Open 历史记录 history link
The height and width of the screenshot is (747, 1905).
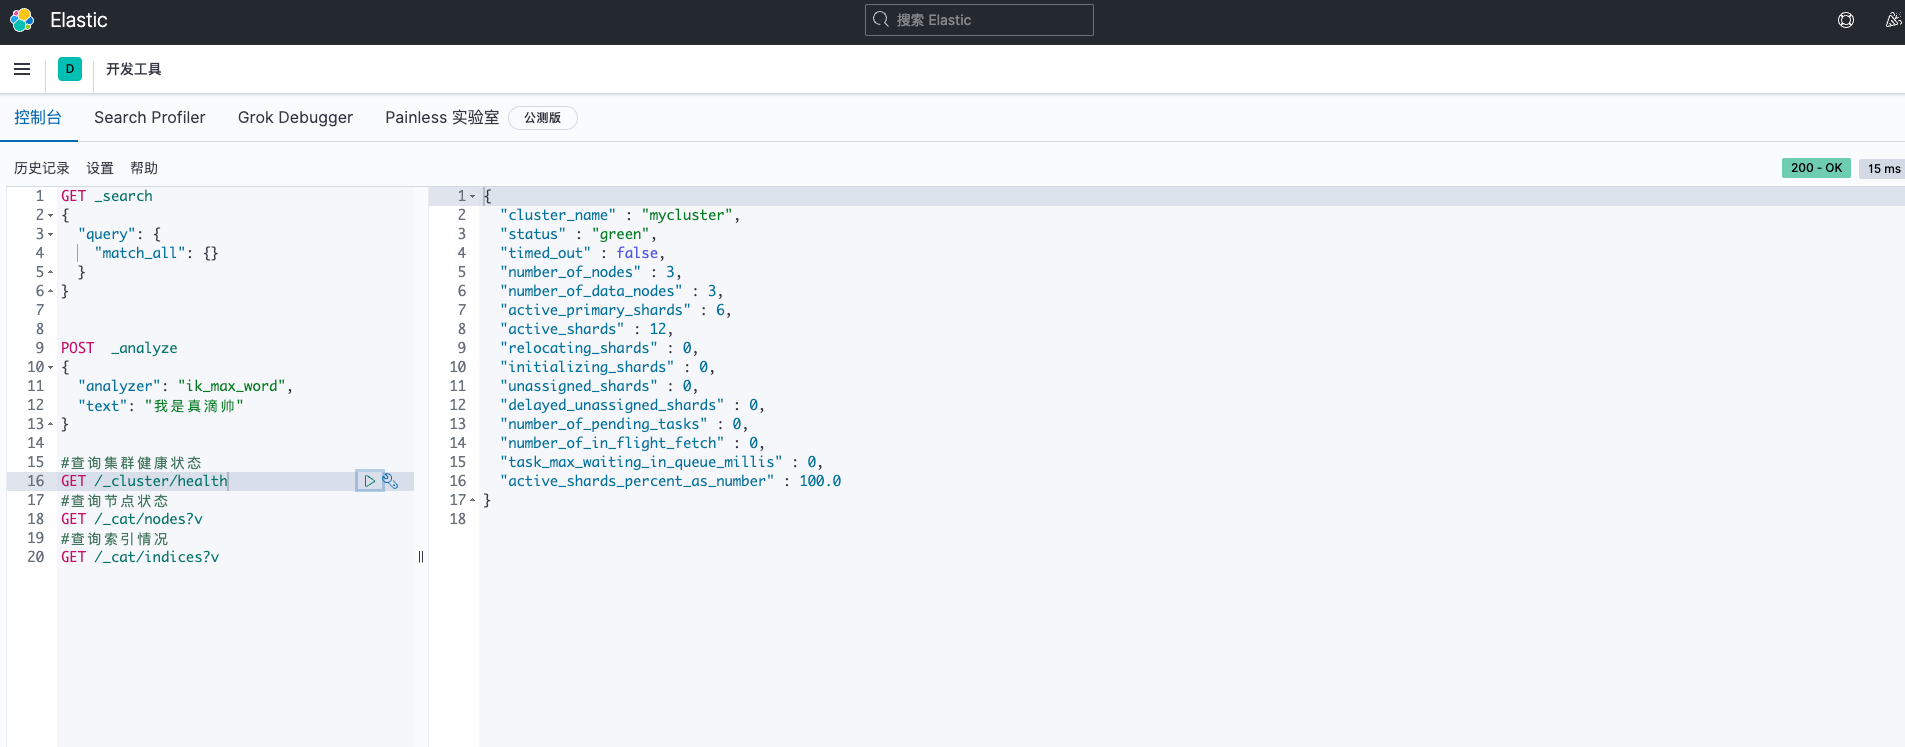coord(42,168)
